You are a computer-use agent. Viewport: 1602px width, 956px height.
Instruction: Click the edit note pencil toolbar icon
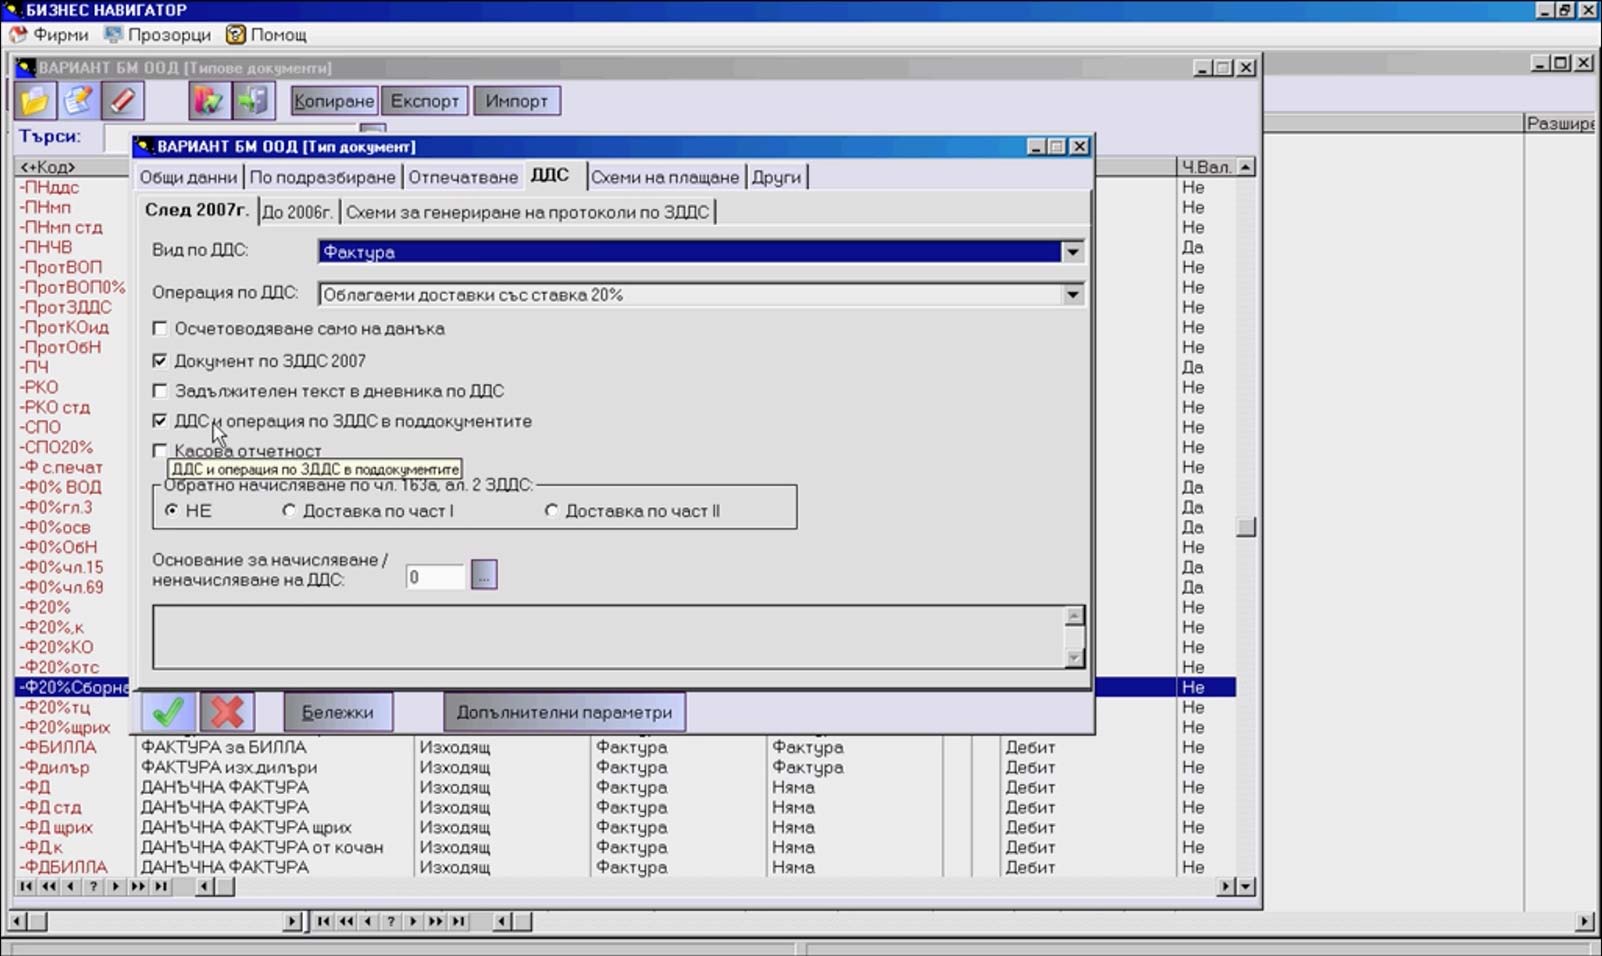point(78,101)
